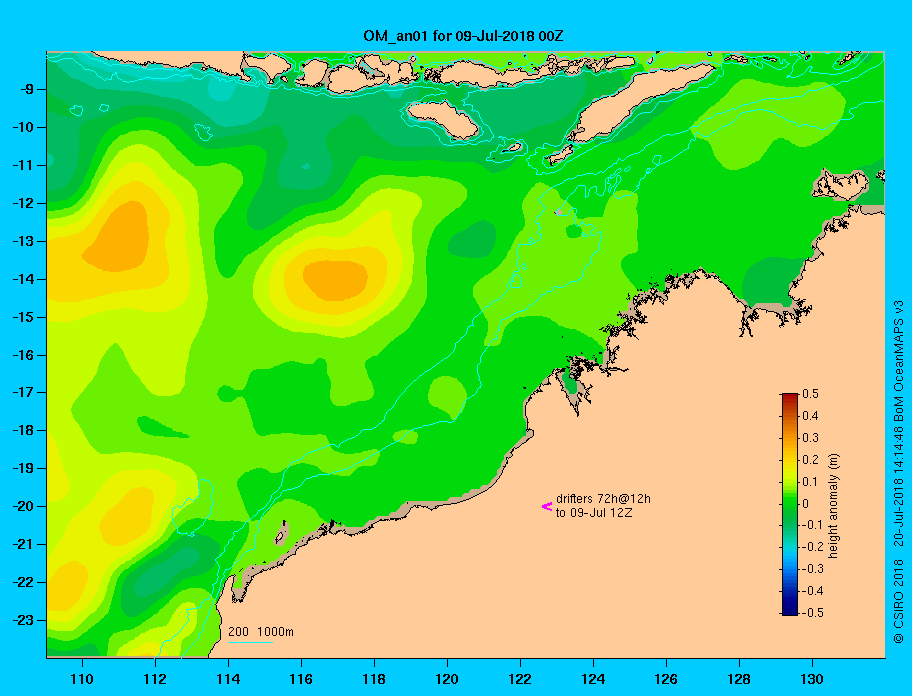
Task: Click latitude label '-16'
Action: point(23,355)
